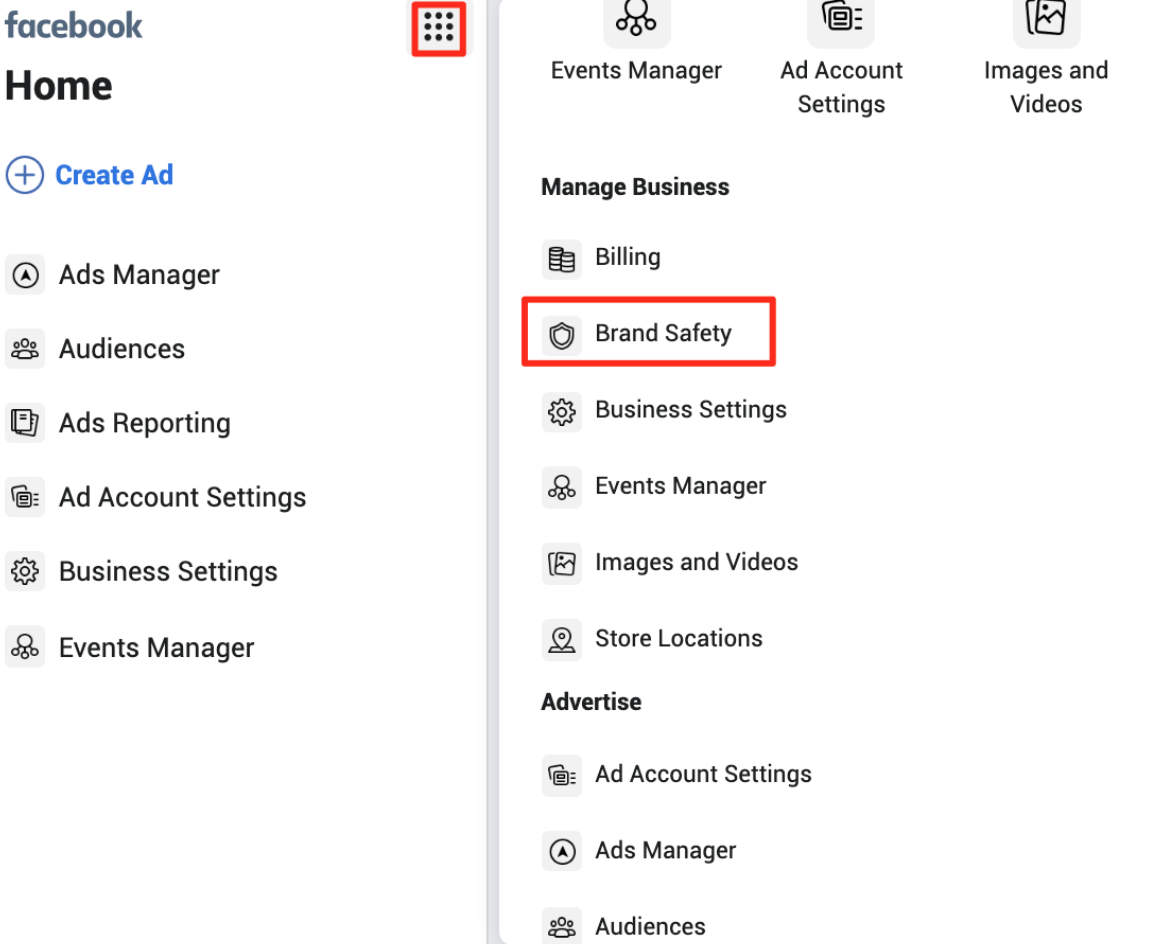Select Ads Manager text under Advertise
The width and height of the screenshot is (1170, 944).
click(x=666, y=851)
